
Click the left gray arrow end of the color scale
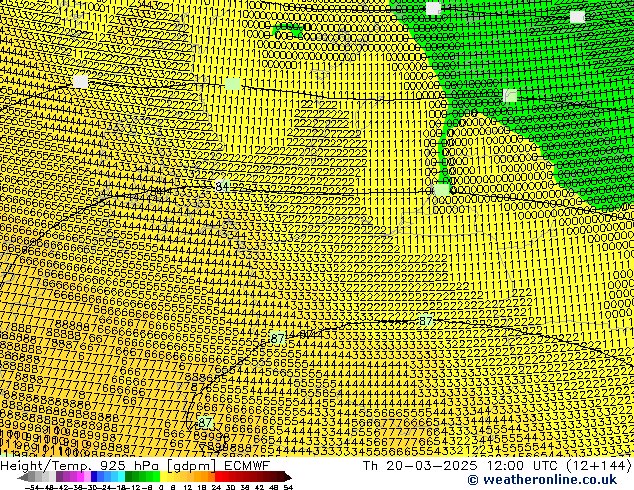point(23,477)
